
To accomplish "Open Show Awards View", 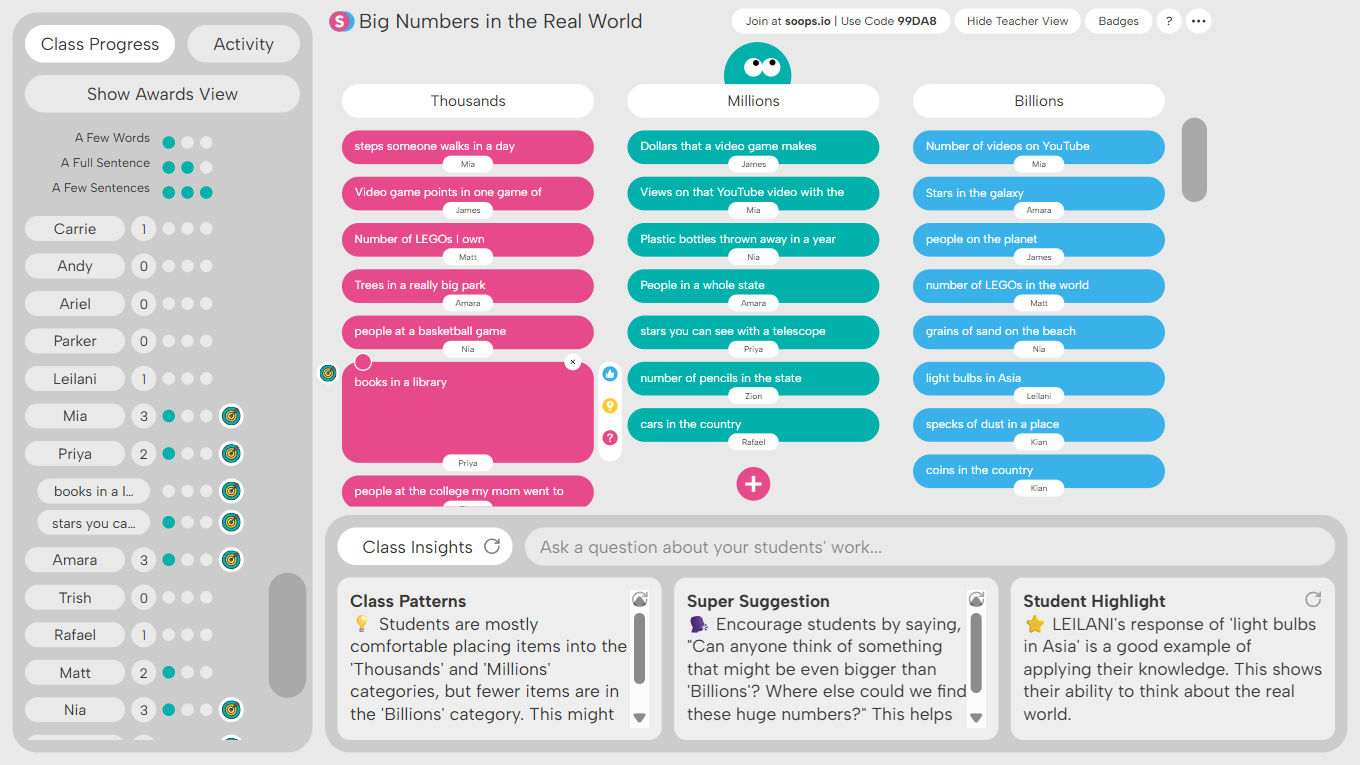I will 161,93.
